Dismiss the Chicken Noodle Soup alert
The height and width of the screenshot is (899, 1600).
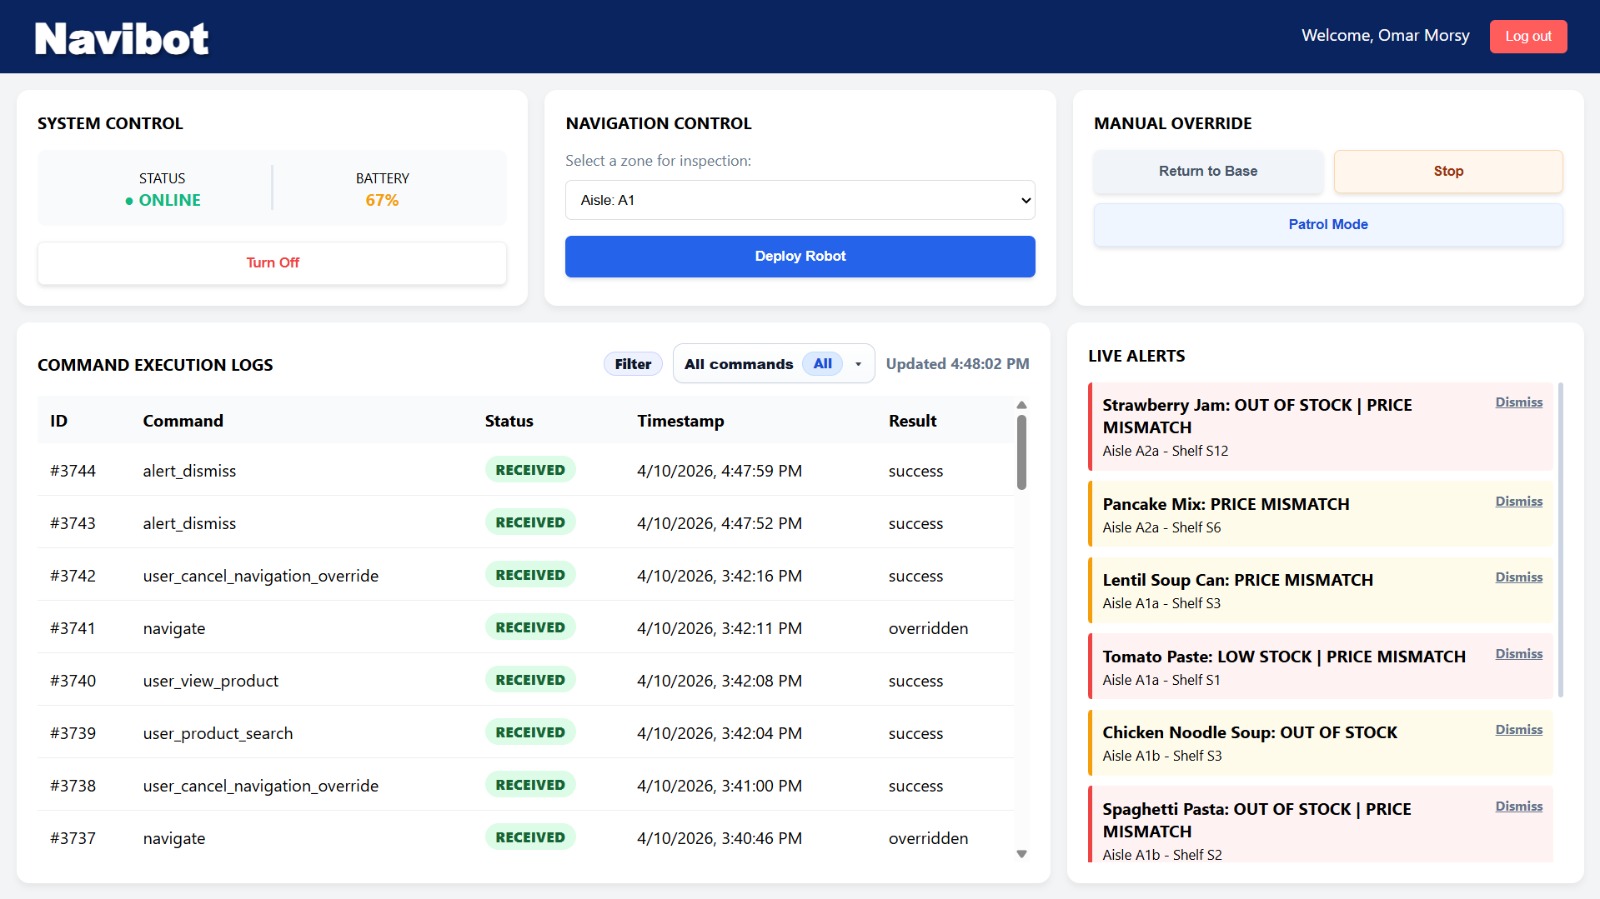coord(1518,730)
